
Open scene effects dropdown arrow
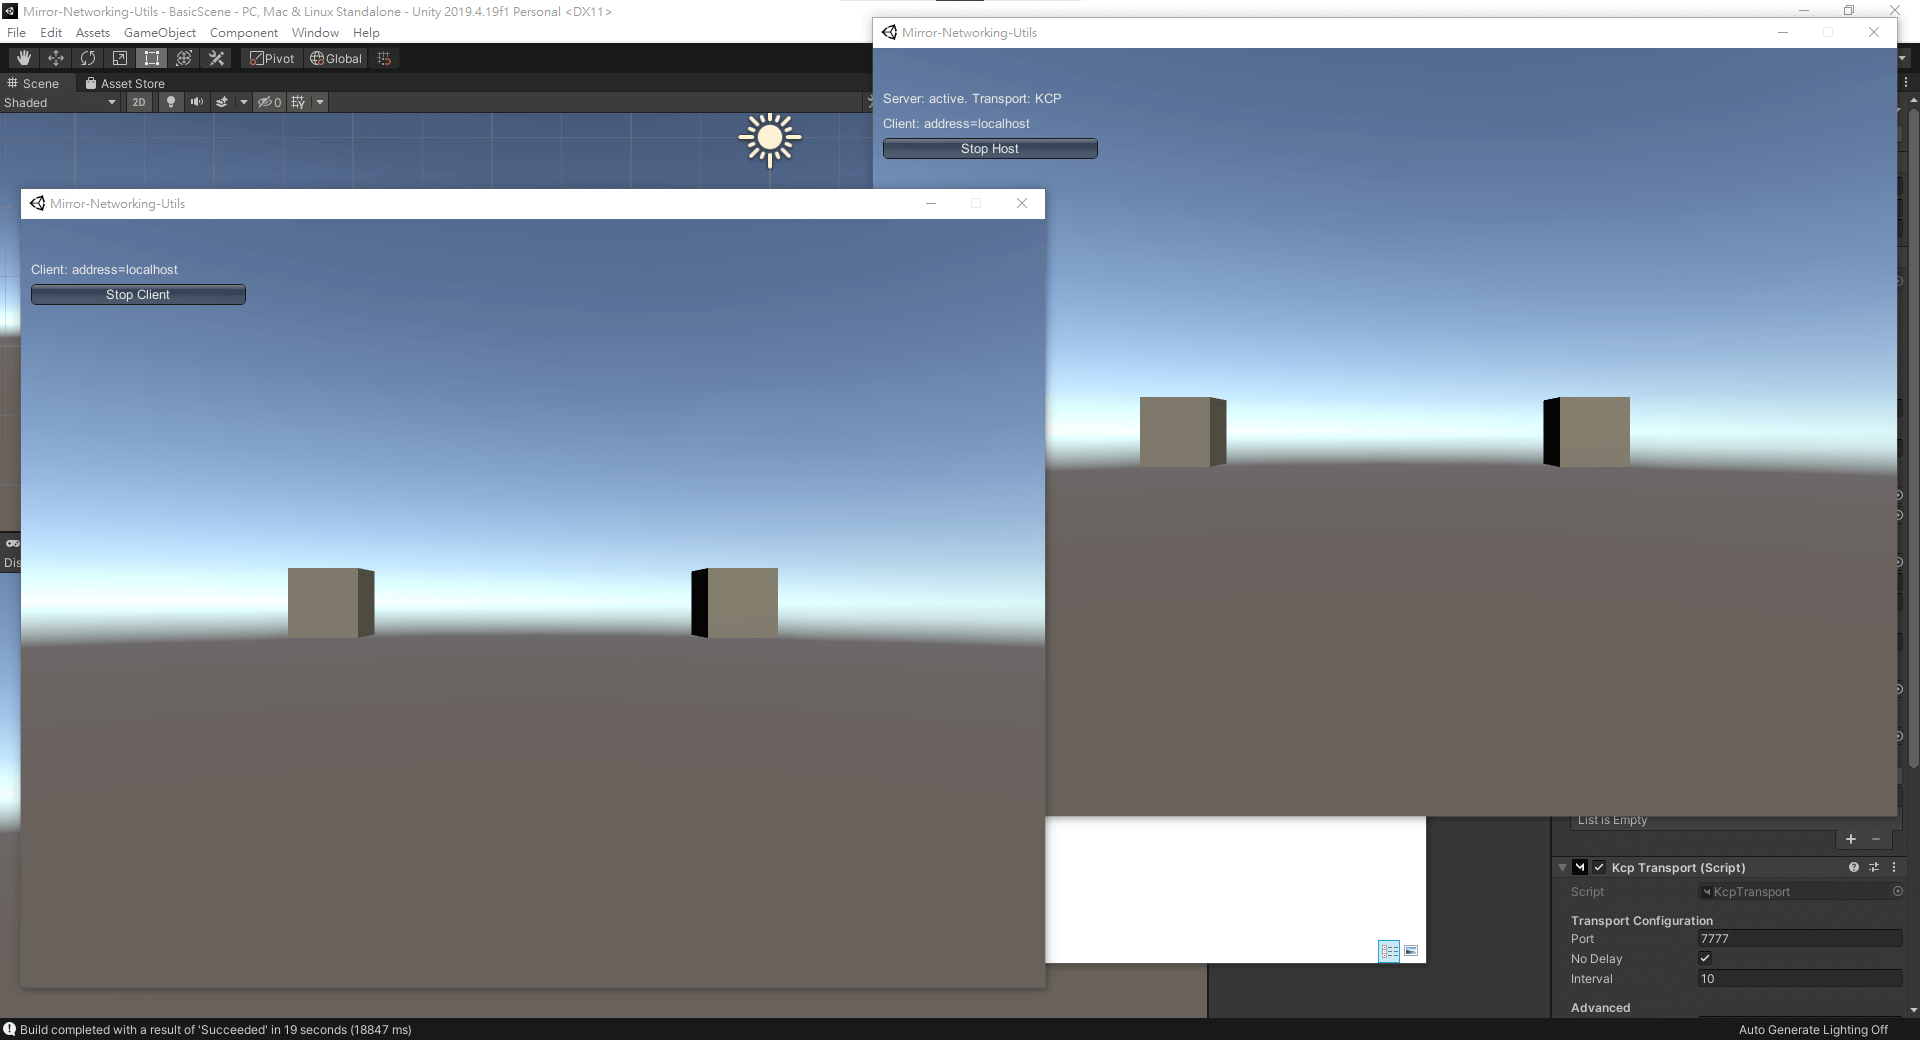(243, 102)
